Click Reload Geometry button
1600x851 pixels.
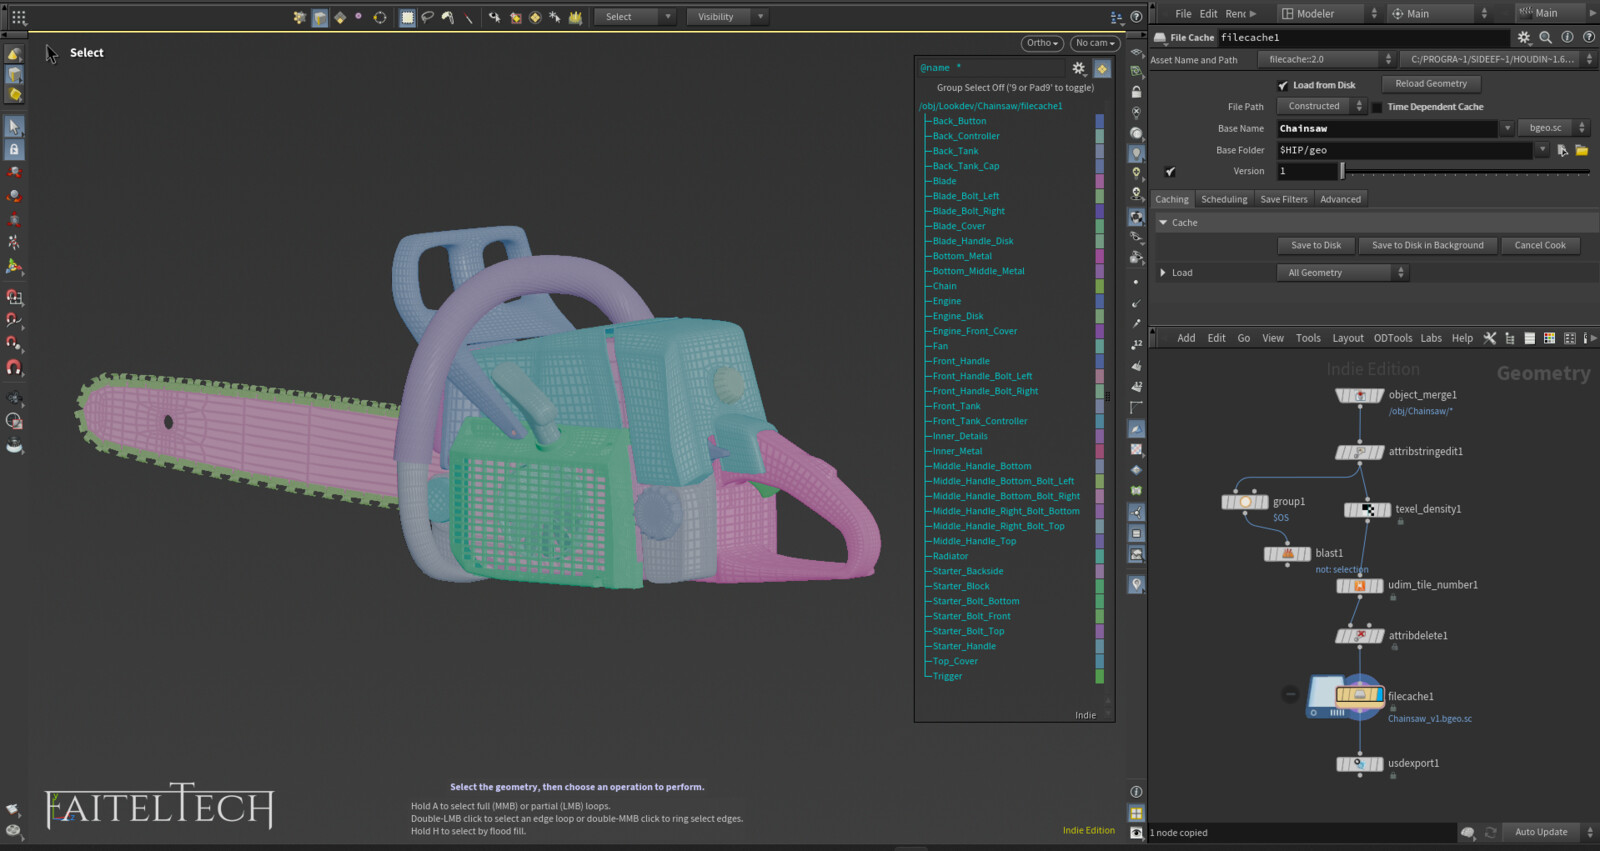pos(1431,84)
